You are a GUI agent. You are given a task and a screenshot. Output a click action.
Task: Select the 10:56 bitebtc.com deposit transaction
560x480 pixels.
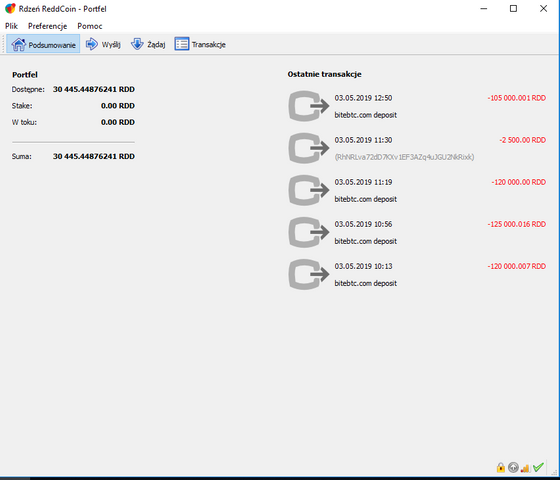pyautogui.click(x=417, y=232)
